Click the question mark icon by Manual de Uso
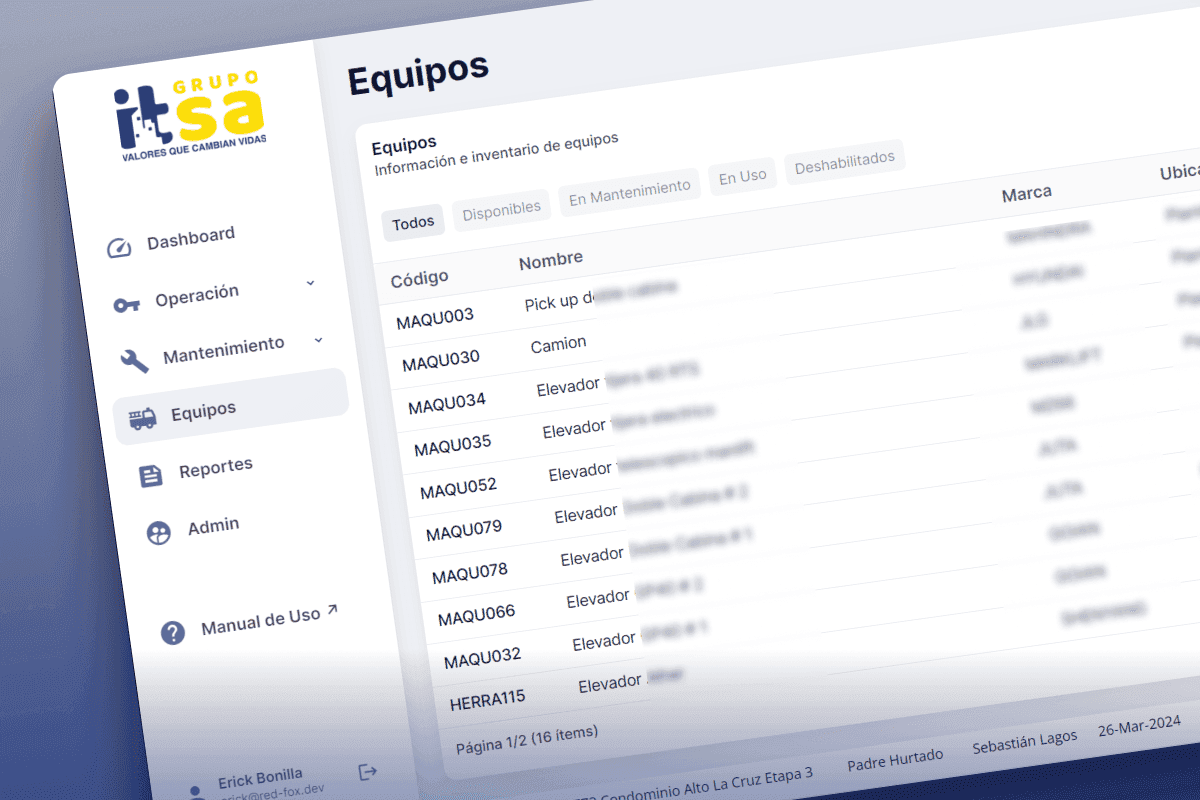 pos(172,633)
